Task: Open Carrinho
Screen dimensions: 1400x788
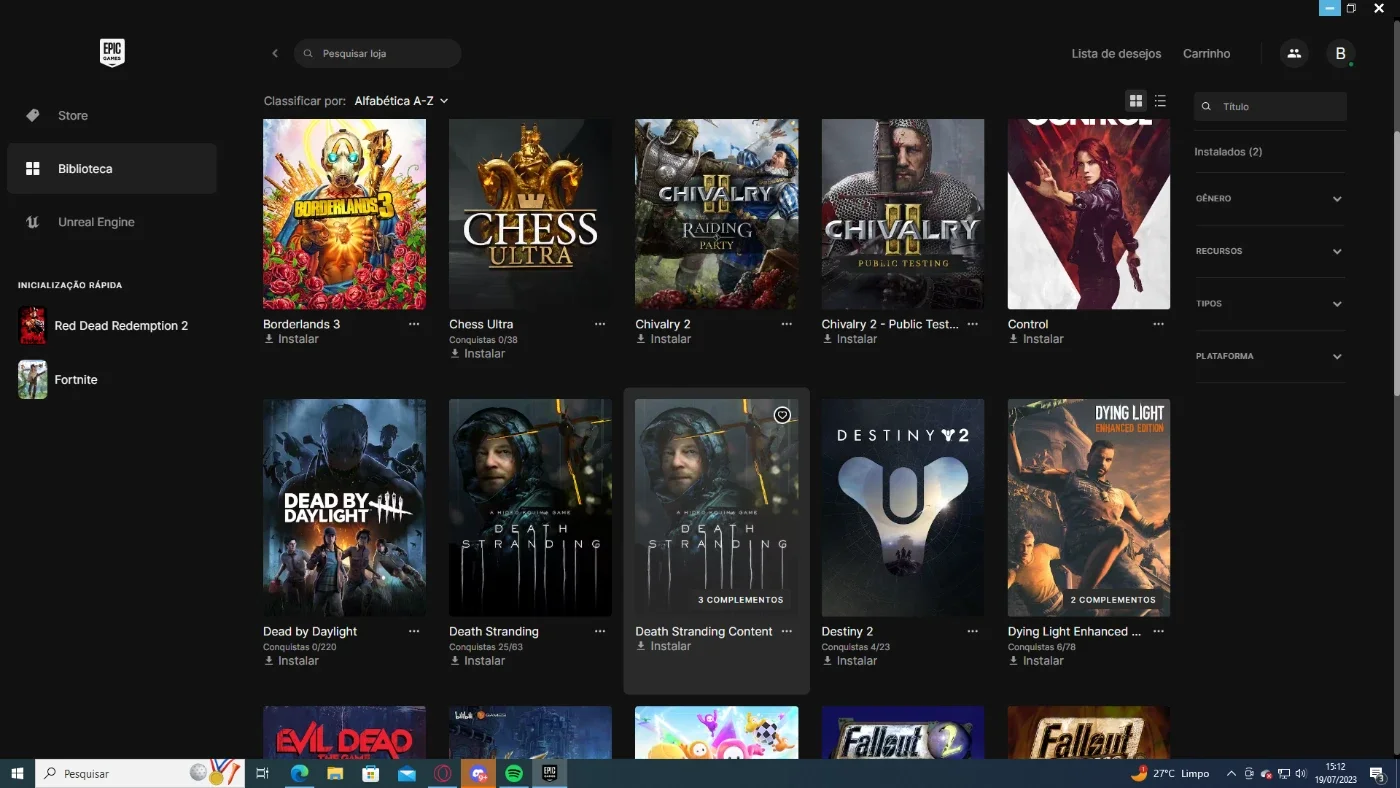Action: pyautogui.click(x=1206, y=54)
